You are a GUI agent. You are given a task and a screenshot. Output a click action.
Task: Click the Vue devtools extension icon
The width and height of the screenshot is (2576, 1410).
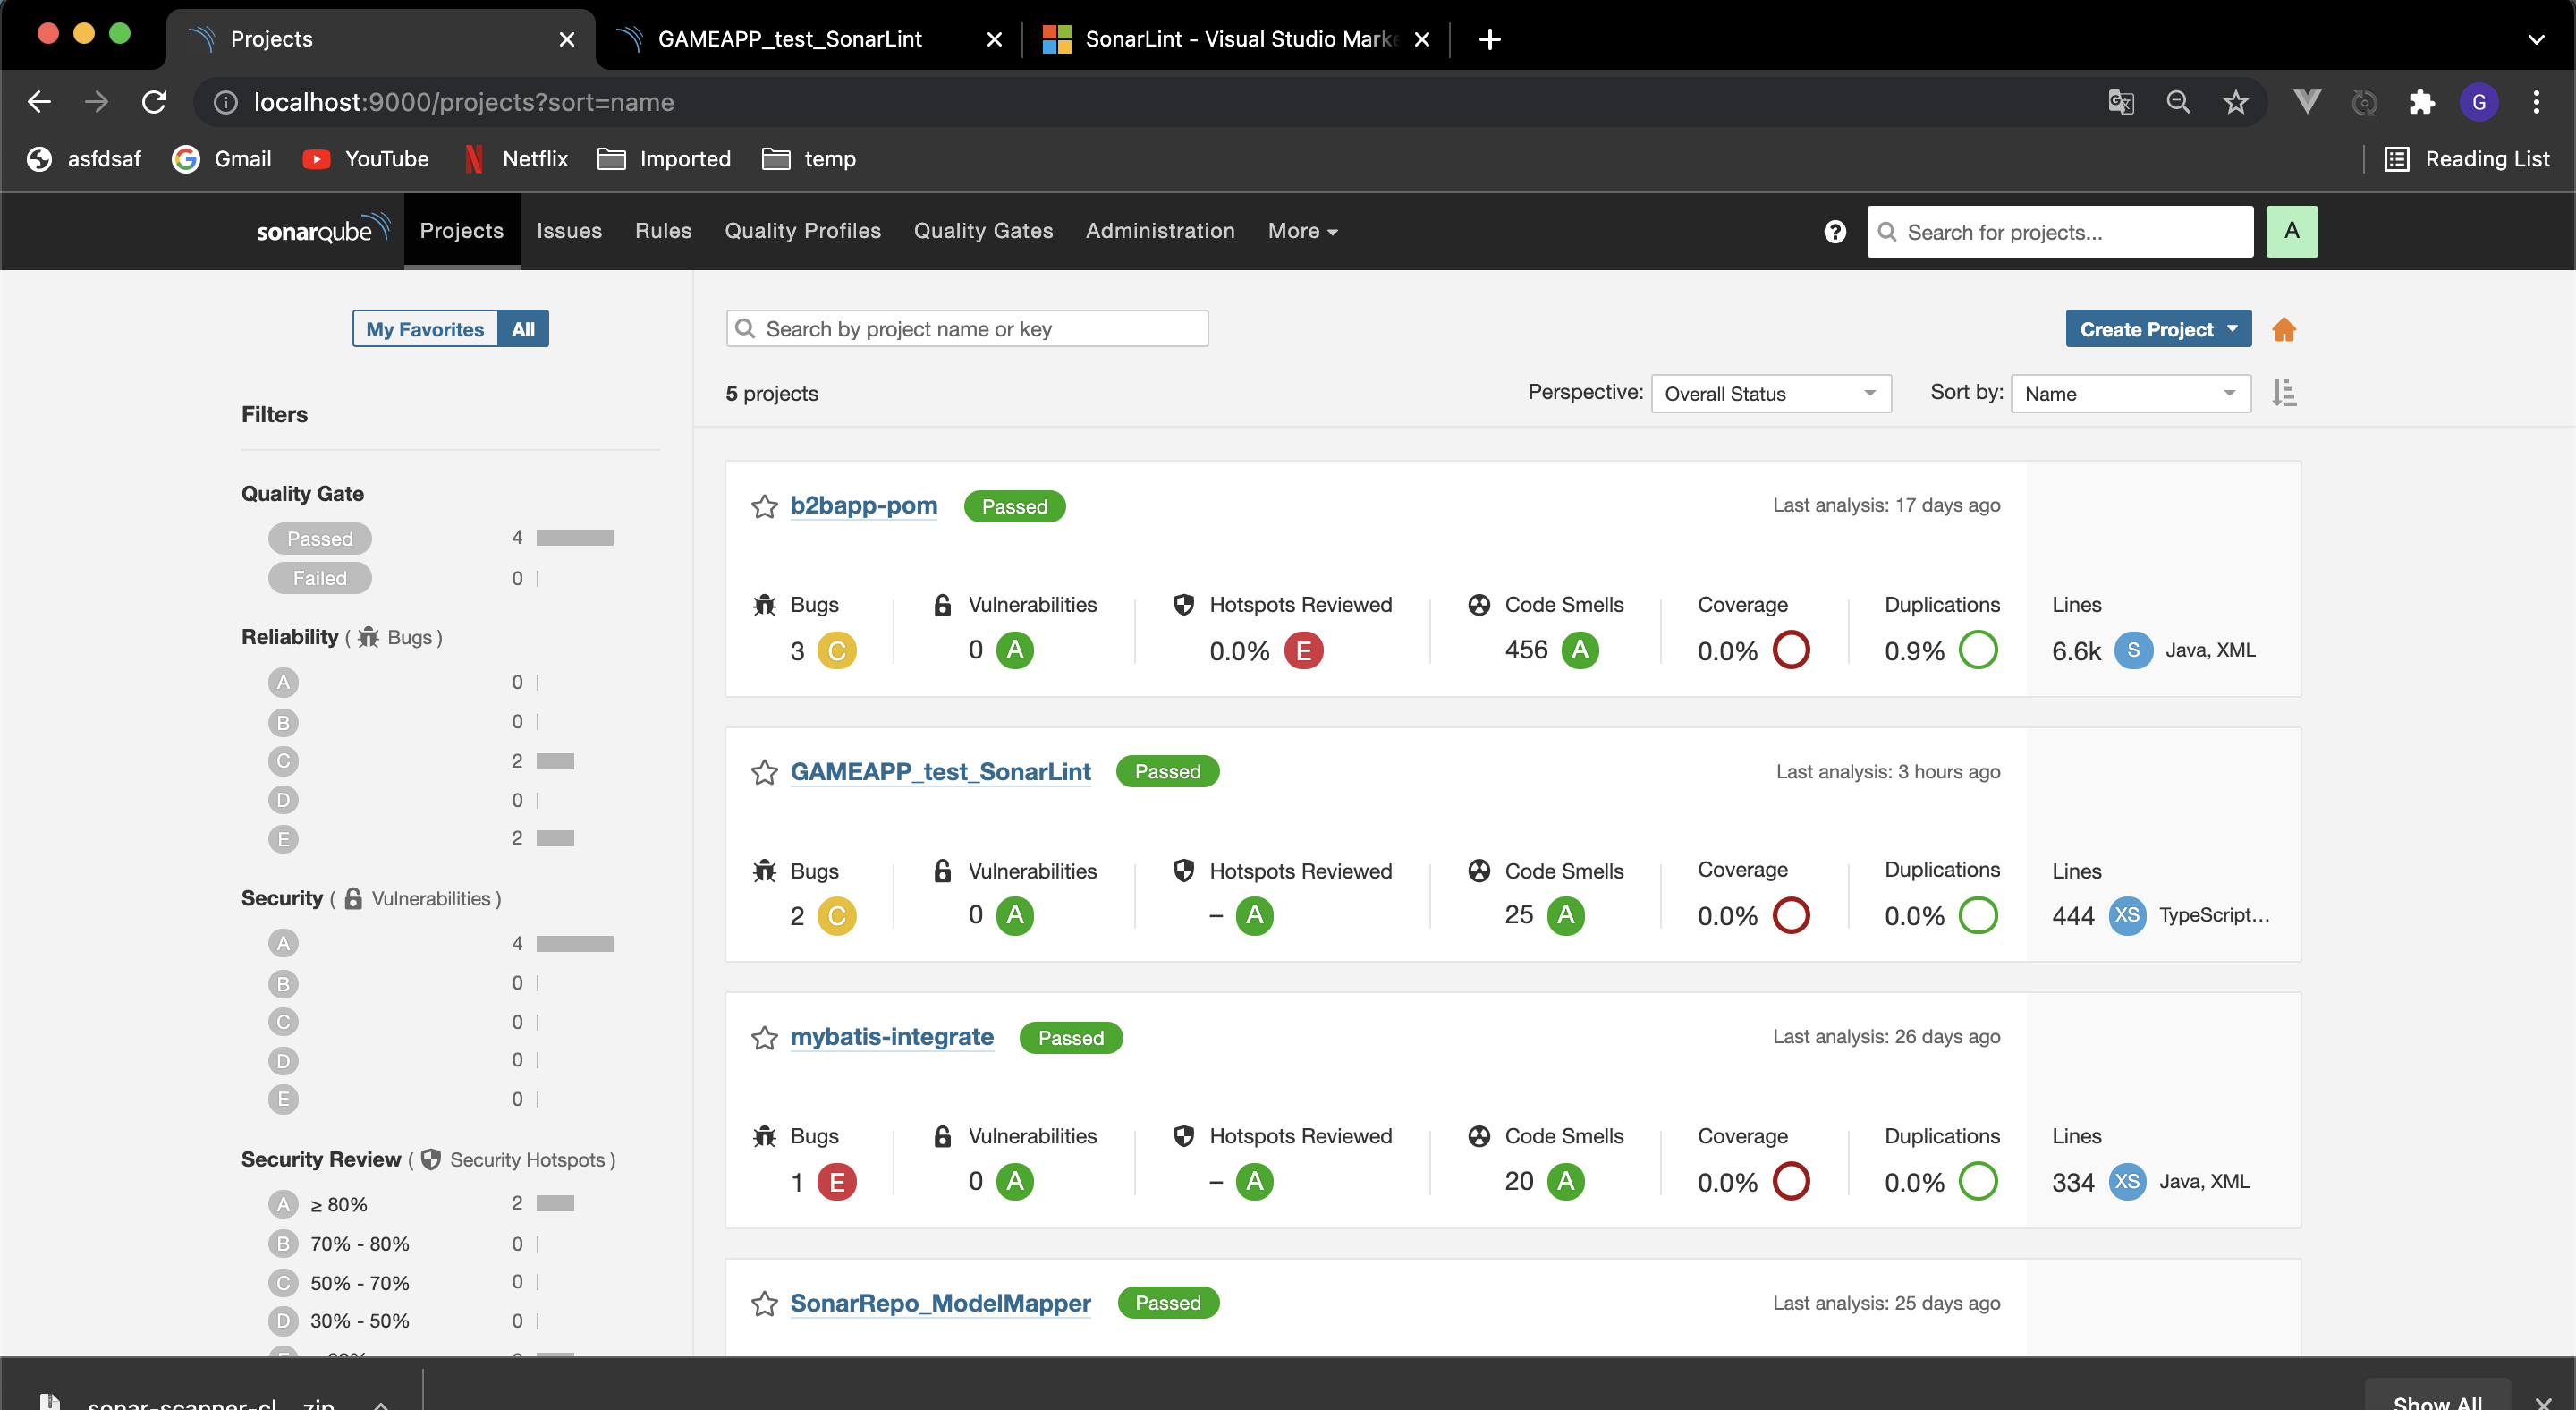pyautogui.click(x=2306, y=102)
